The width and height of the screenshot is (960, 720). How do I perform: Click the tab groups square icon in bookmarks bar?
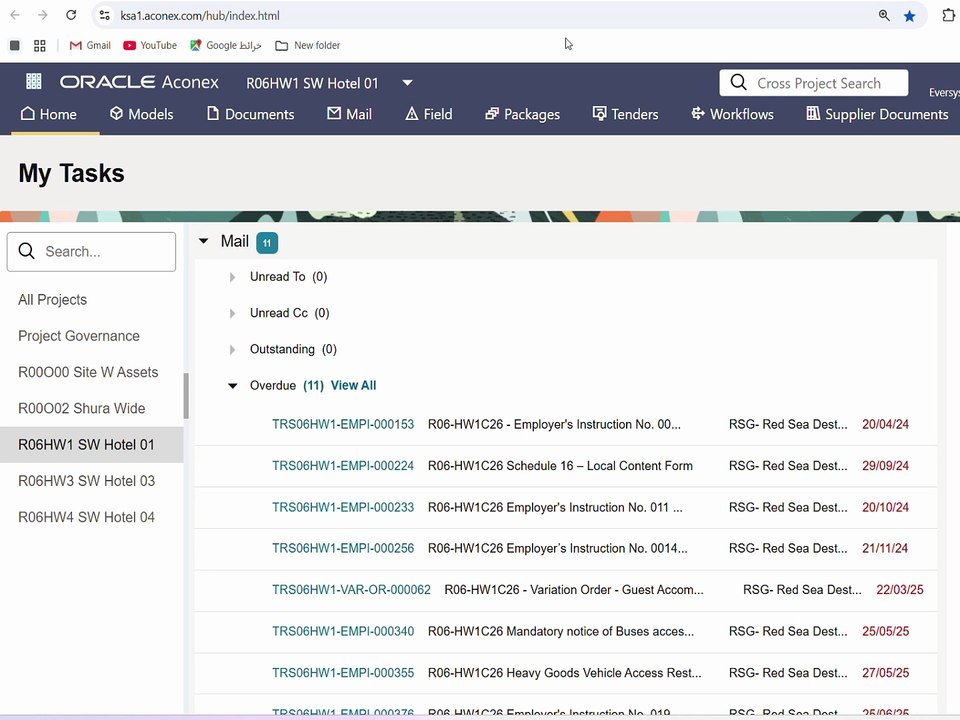[15, 45]
